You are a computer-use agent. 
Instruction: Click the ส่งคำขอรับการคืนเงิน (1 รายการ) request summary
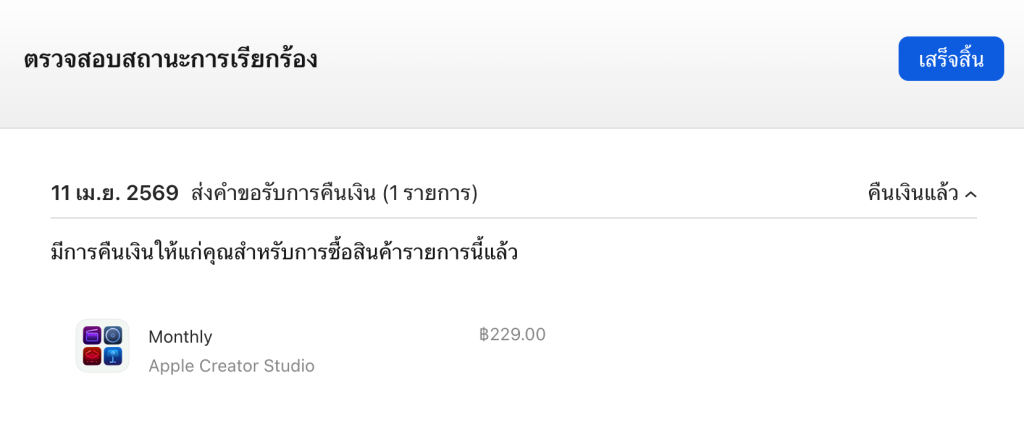(x=334, y=193)
